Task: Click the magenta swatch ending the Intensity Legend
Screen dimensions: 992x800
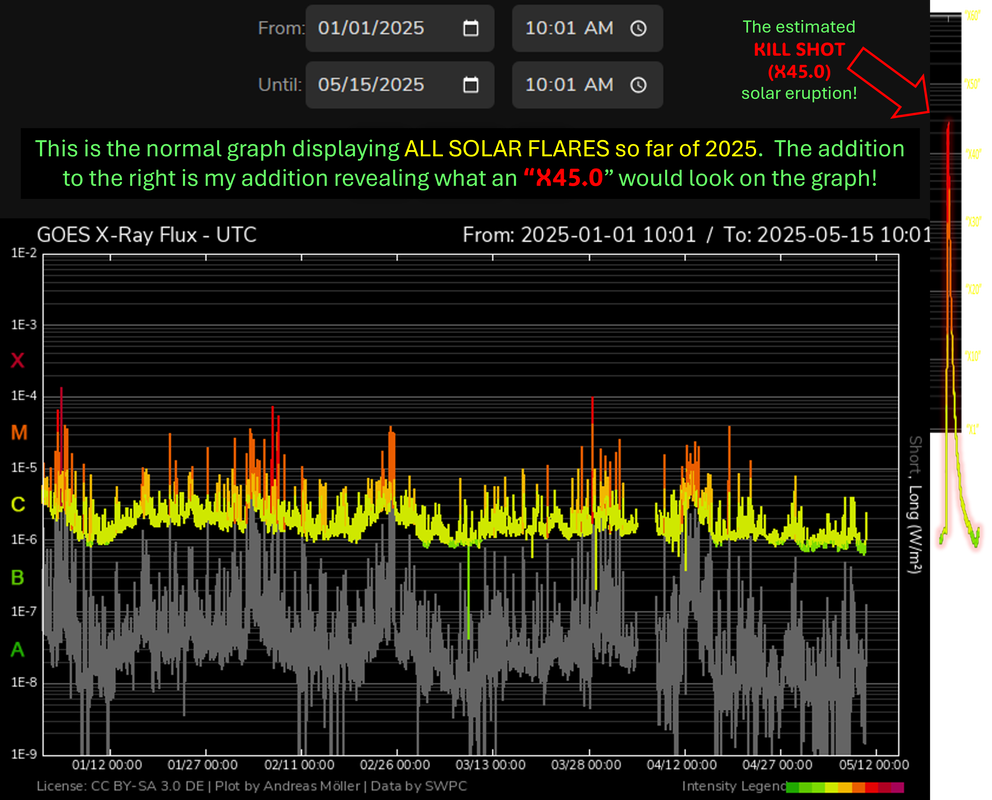Action: pos(897,787)
